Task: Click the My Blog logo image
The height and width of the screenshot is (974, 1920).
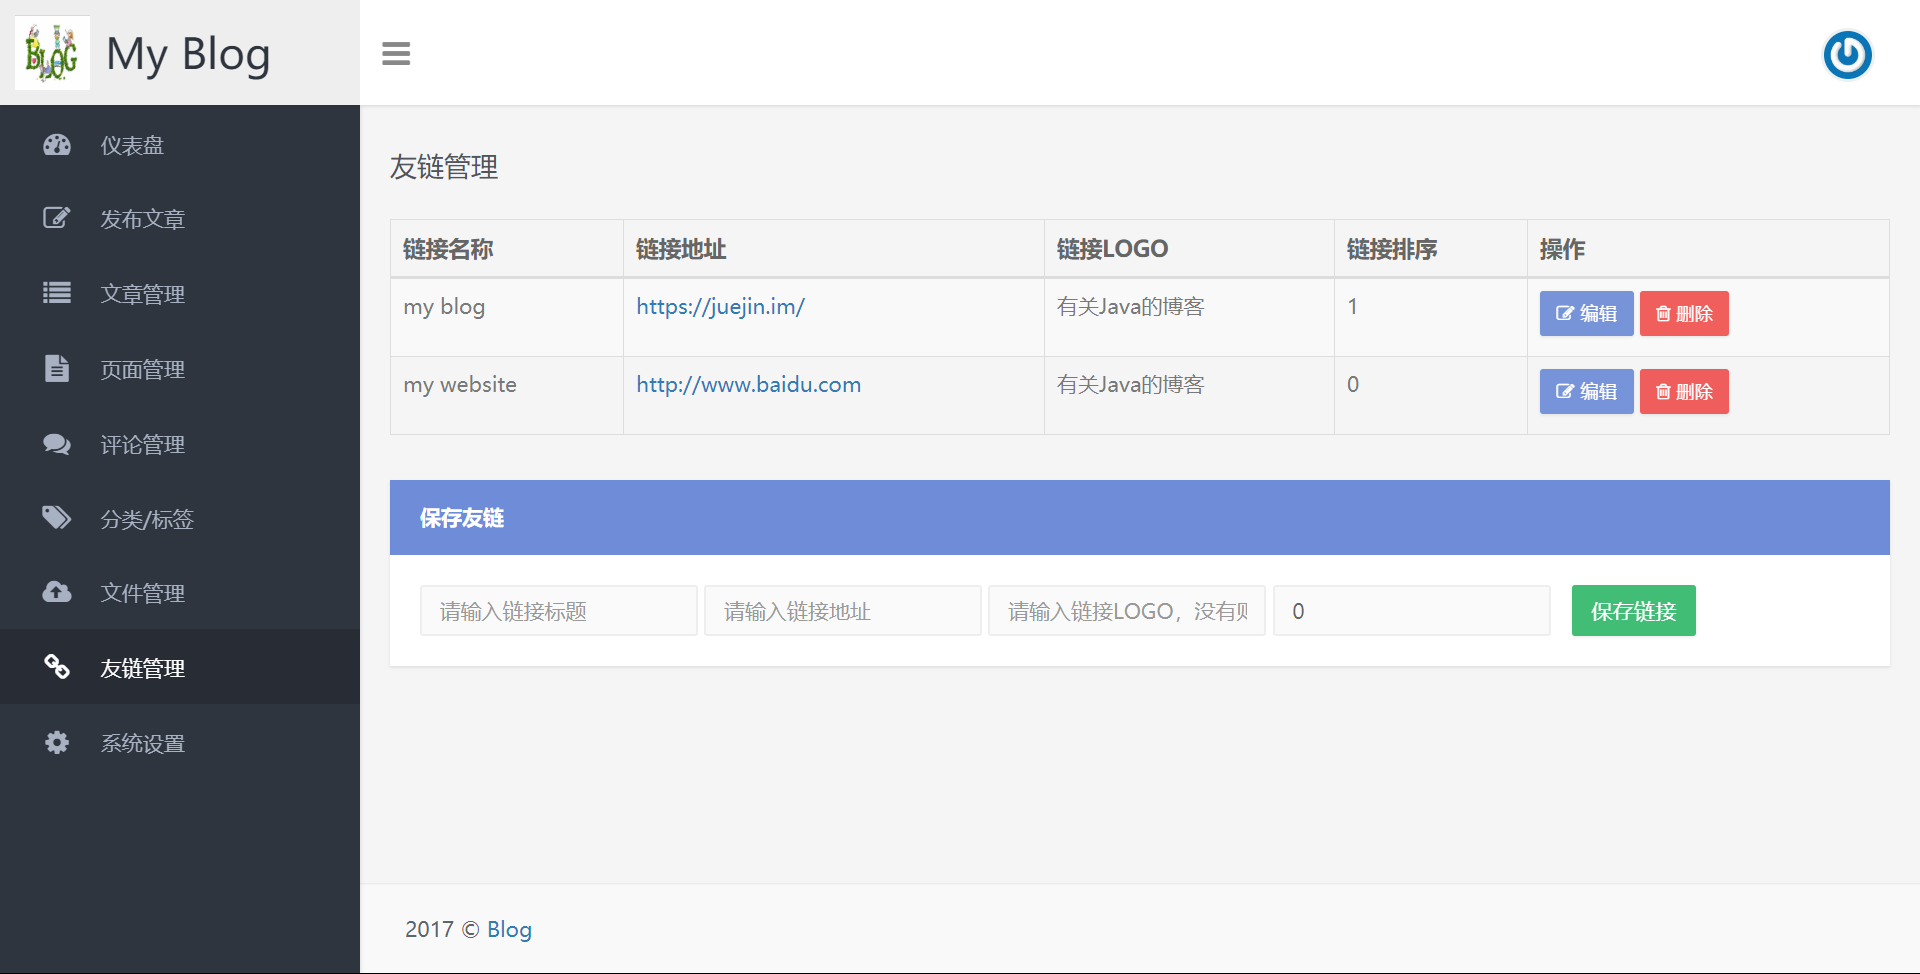Action: (x=52, y=53)
